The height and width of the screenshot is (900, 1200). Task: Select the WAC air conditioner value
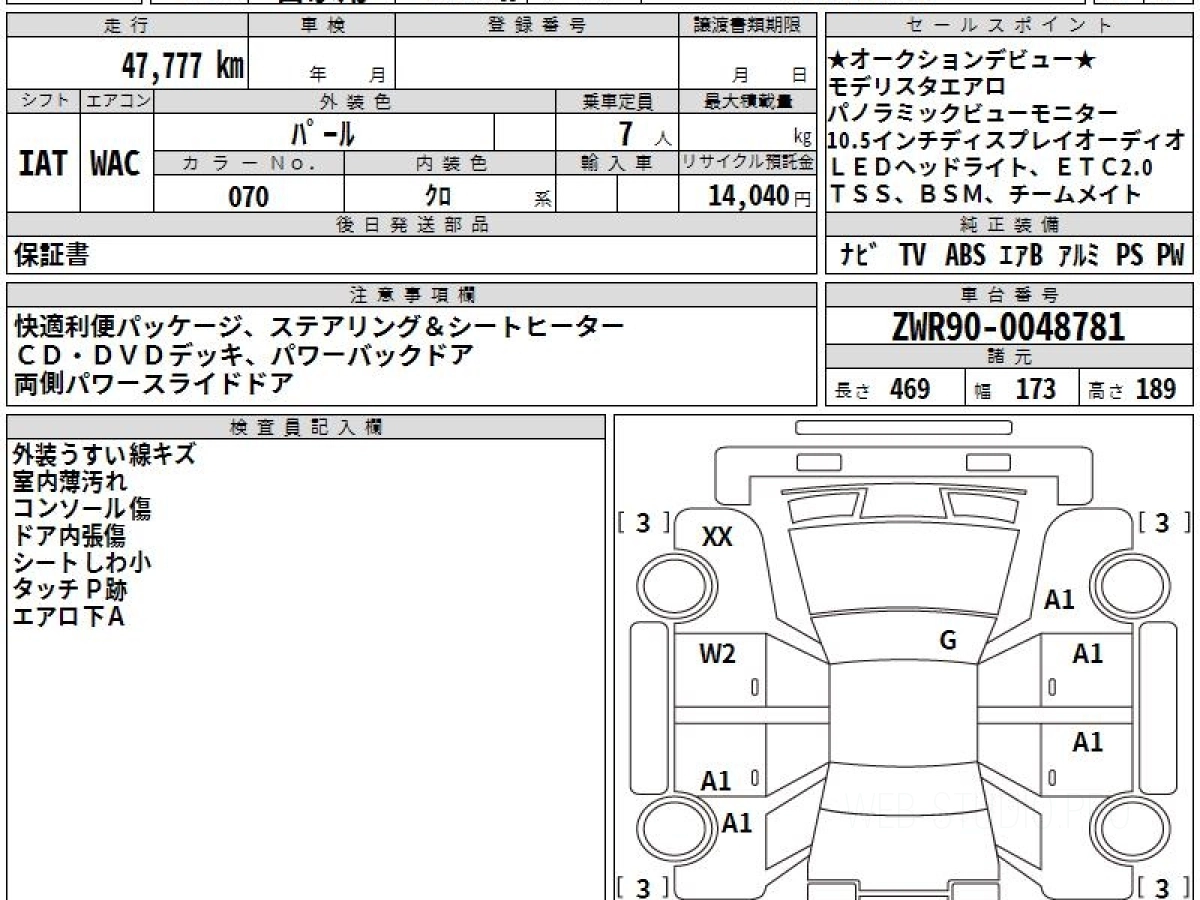click(116, 163)
